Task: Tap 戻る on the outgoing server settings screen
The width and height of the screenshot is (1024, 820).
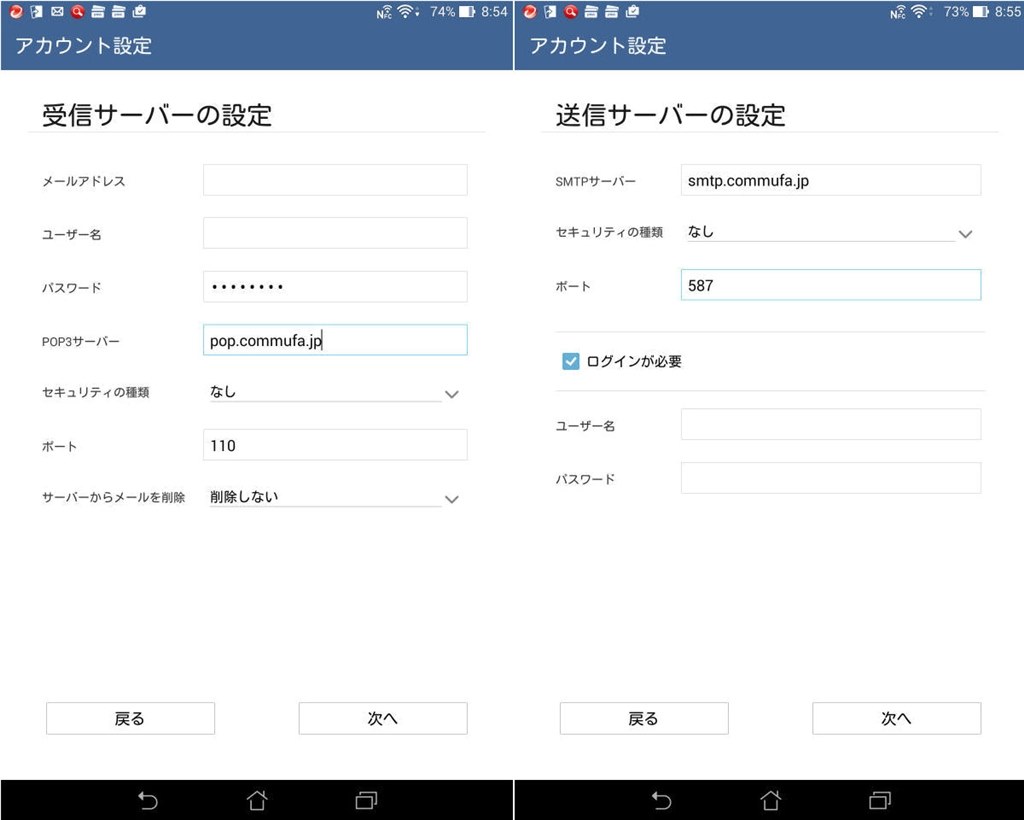Action: pos(644,718)
